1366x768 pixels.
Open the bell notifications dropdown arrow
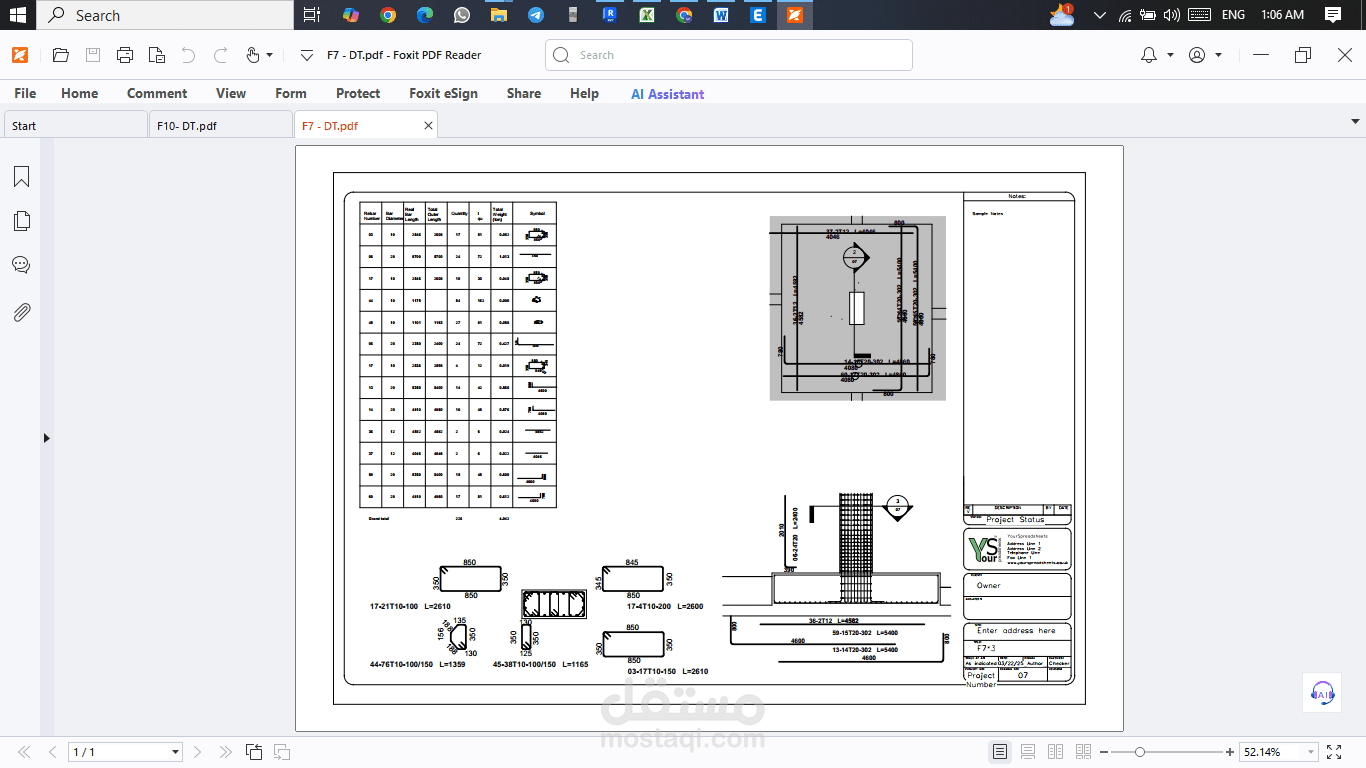click(1170, 55)
